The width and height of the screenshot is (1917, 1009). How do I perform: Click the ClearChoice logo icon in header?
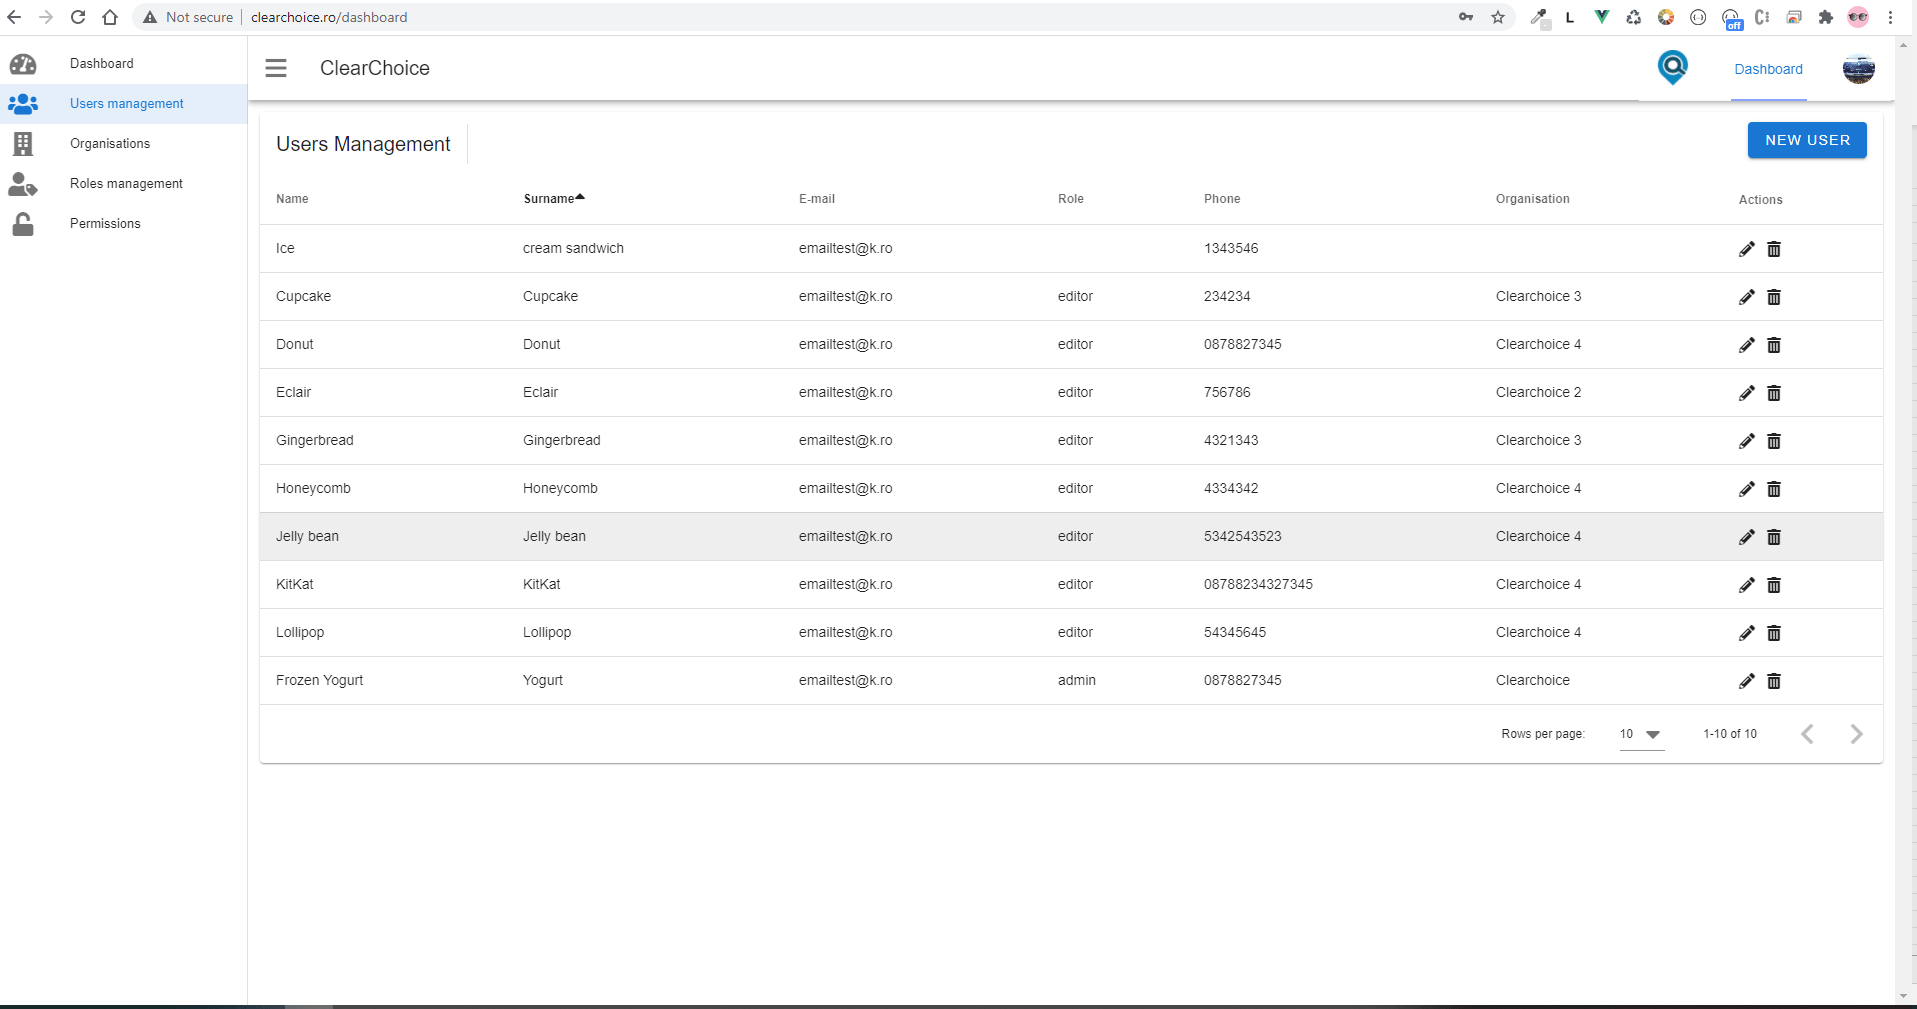1672,68
